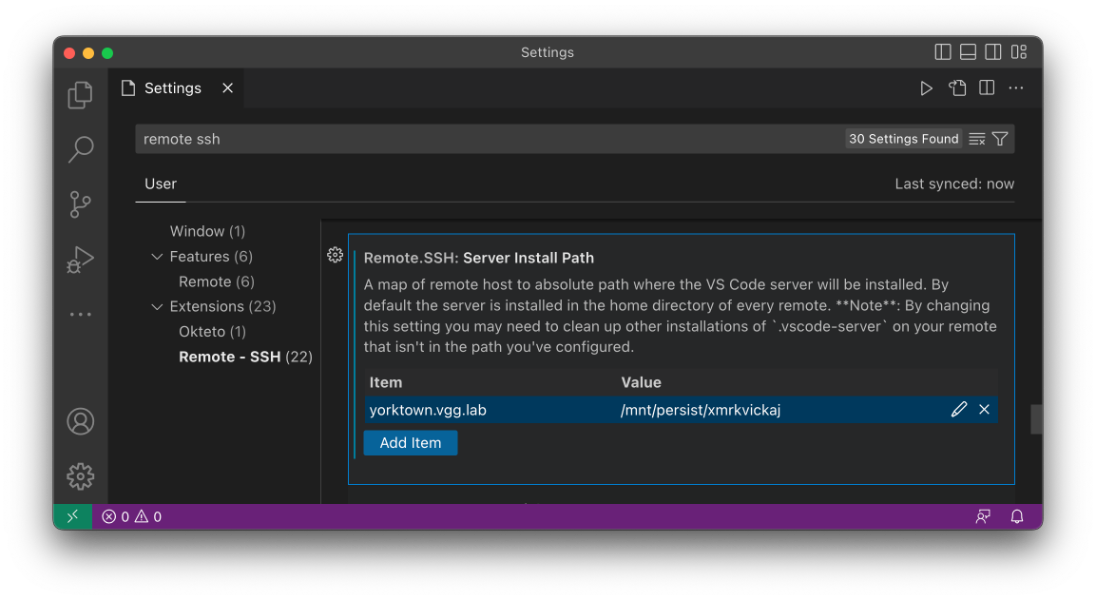Image resolution: width=1096 pixels, height=600 pixels.
Task: Toggle bottom panel layout icon
Action: [x=968, y=52]
